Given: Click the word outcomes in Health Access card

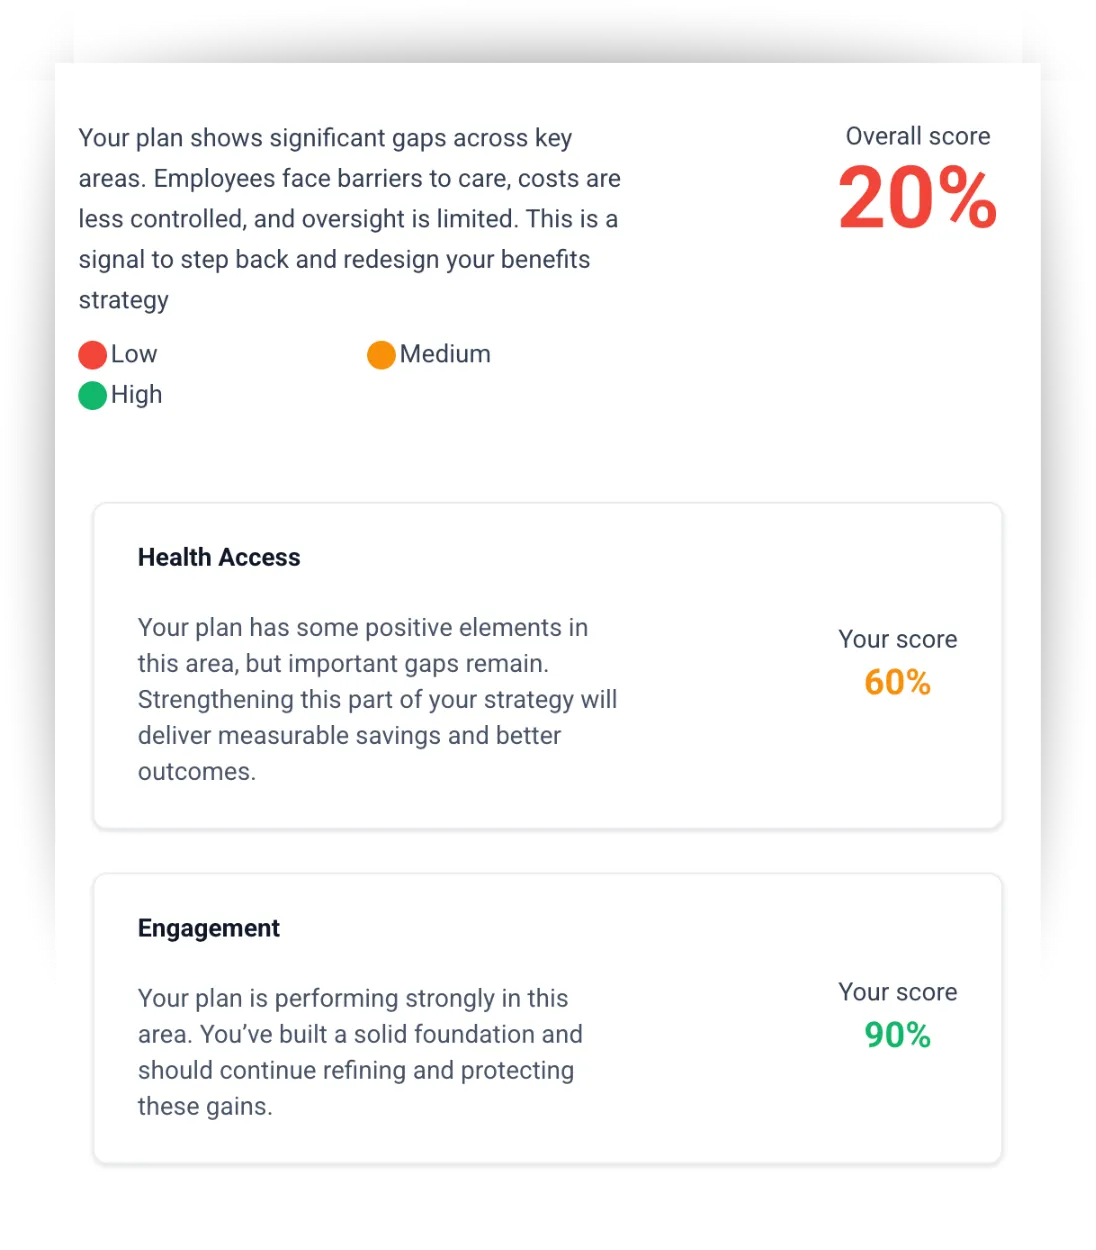Looking at the screenshot, I should click(197, 771).
